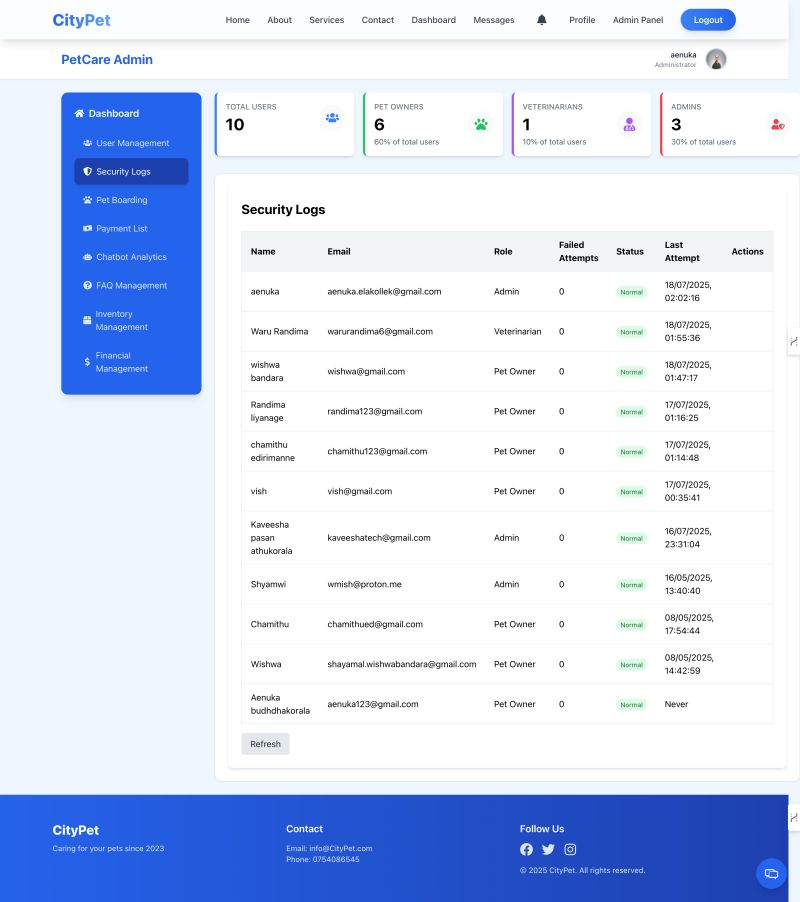Open Admin Panel navigation link
The height and width of the screenshot is (902, 800).
click(638, 20)
